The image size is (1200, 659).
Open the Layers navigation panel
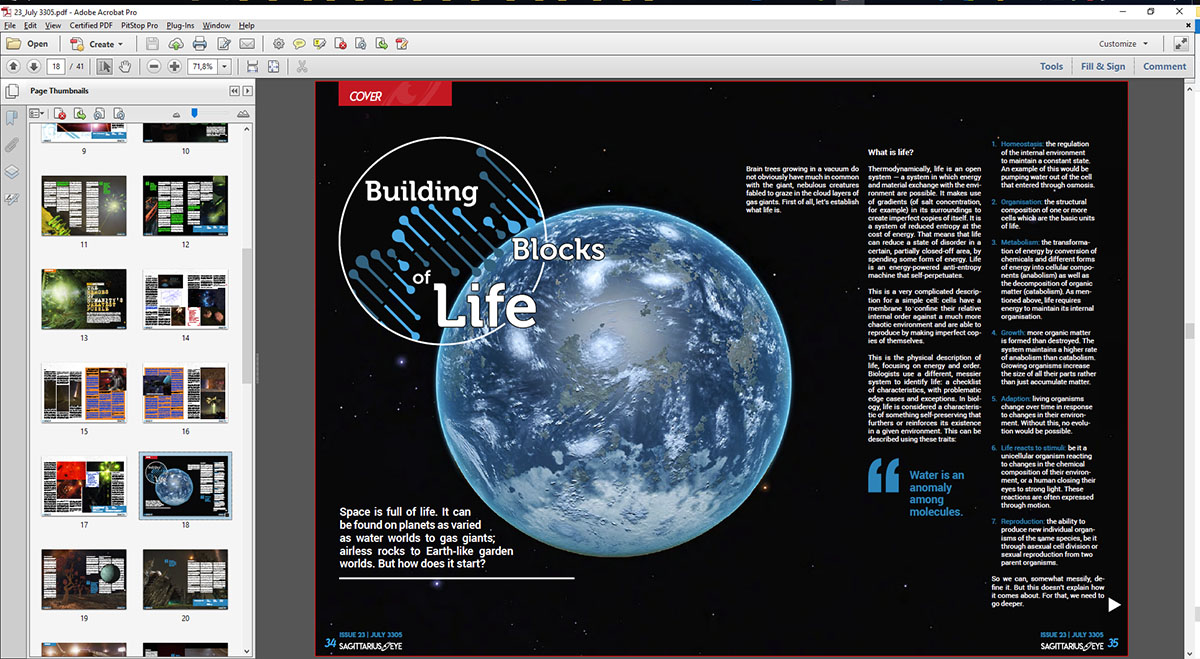click(x=11, y=172)
